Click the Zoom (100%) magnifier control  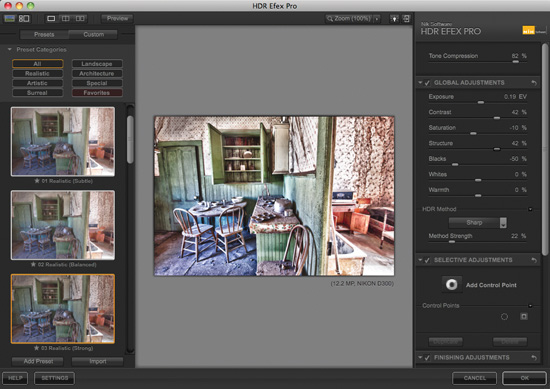click(x=349, y=19)
